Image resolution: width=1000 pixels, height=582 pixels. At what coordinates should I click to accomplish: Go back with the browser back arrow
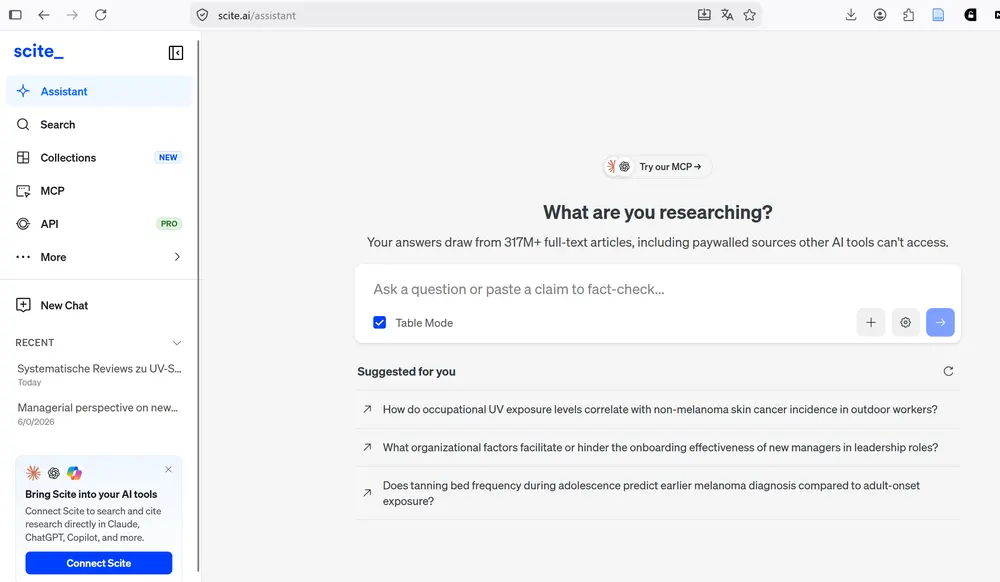pyautogui.click(x=43, y=15)
